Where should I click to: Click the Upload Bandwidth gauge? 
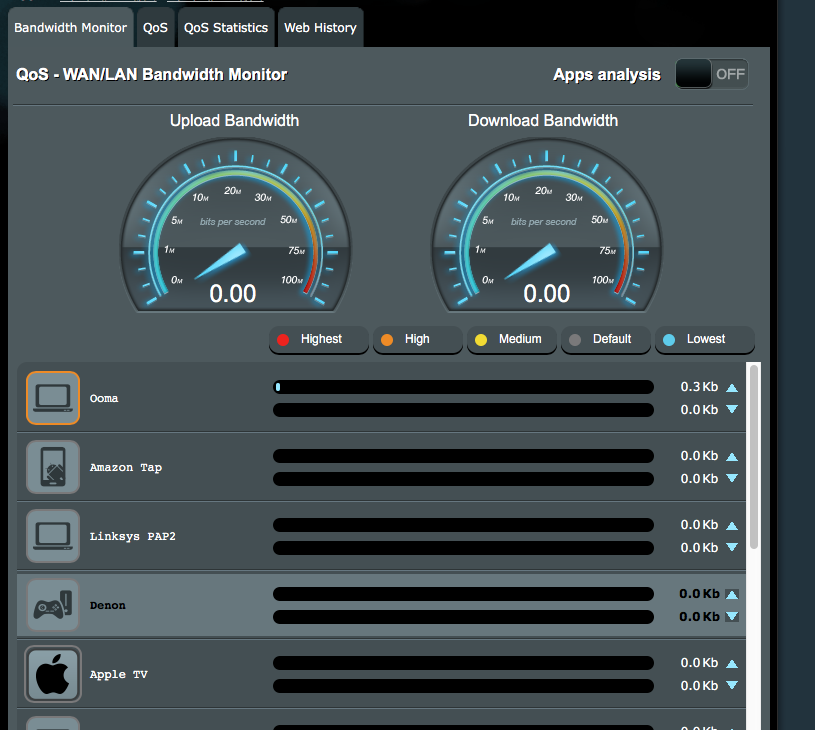[x=235, y=226]
